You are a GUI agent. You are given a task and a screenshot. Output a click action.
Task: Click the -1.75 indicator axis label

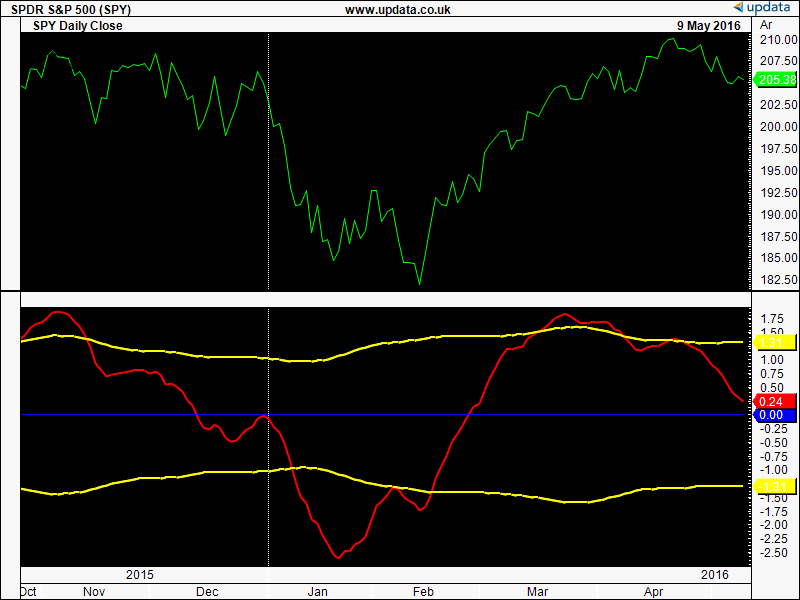pos(773,511)
